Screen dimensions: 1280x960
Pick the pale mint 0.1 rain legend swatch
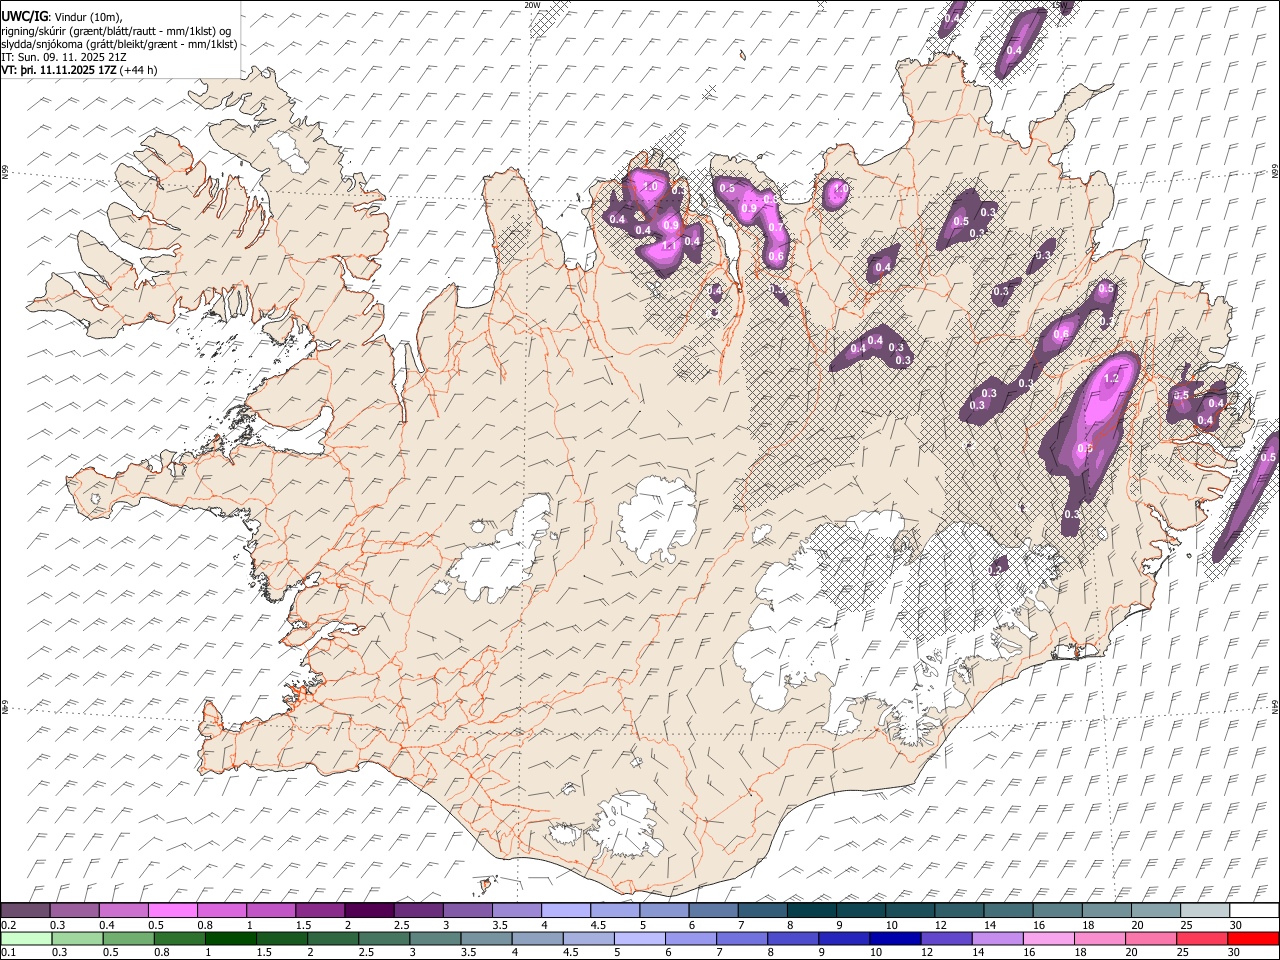26,938
